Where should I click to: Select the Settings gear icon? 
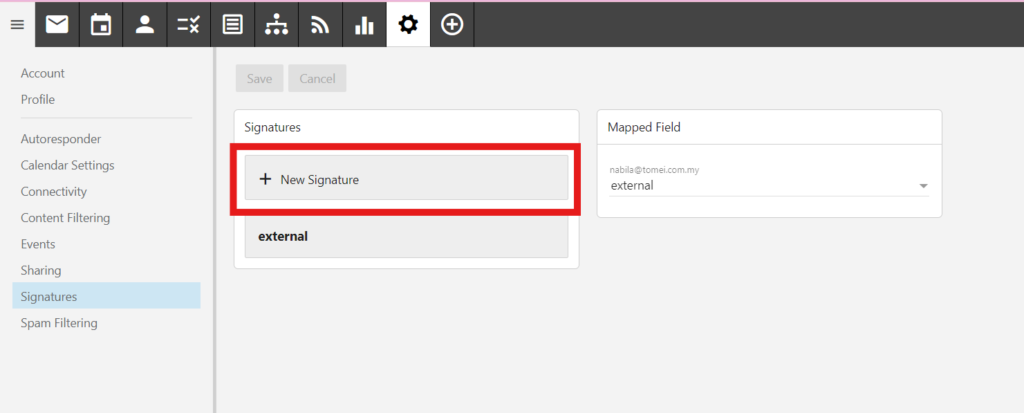pyautogui.click(x=408, y=25)
